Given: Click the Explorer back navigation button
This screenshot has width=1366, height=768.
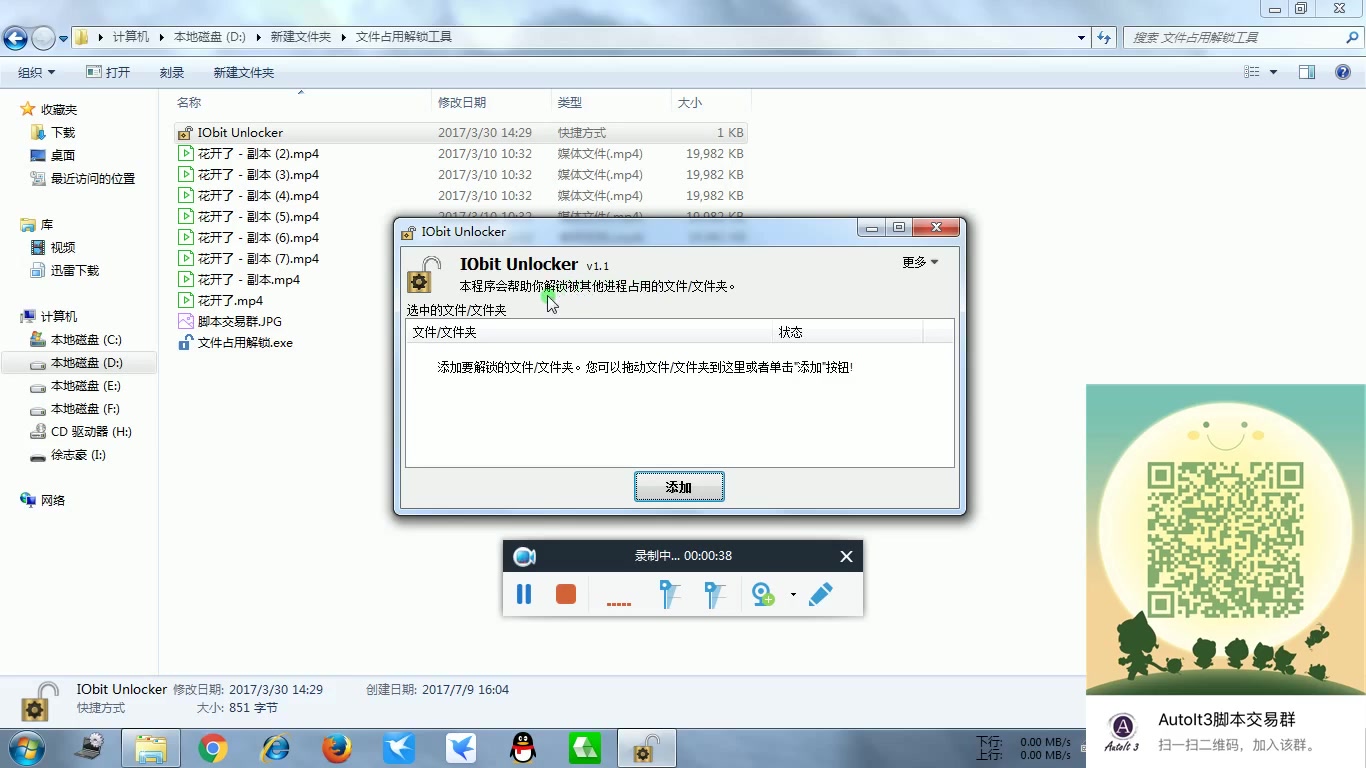Looking at the screenshot, I should [x=15, y=38].
